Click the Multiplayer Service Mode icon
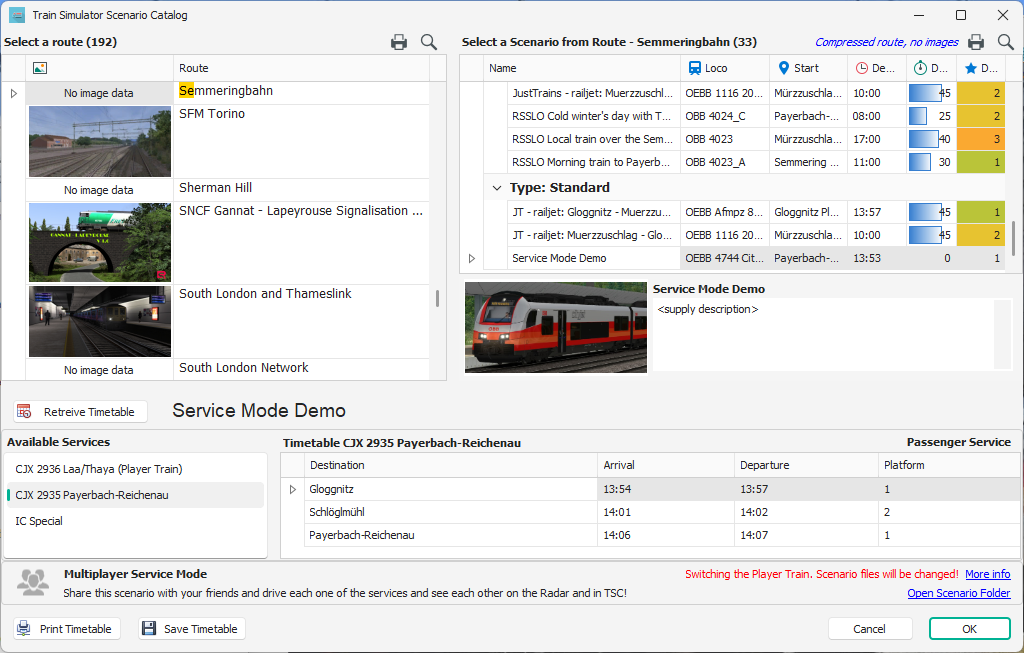Screen dimensions: 1024x653 33,582
